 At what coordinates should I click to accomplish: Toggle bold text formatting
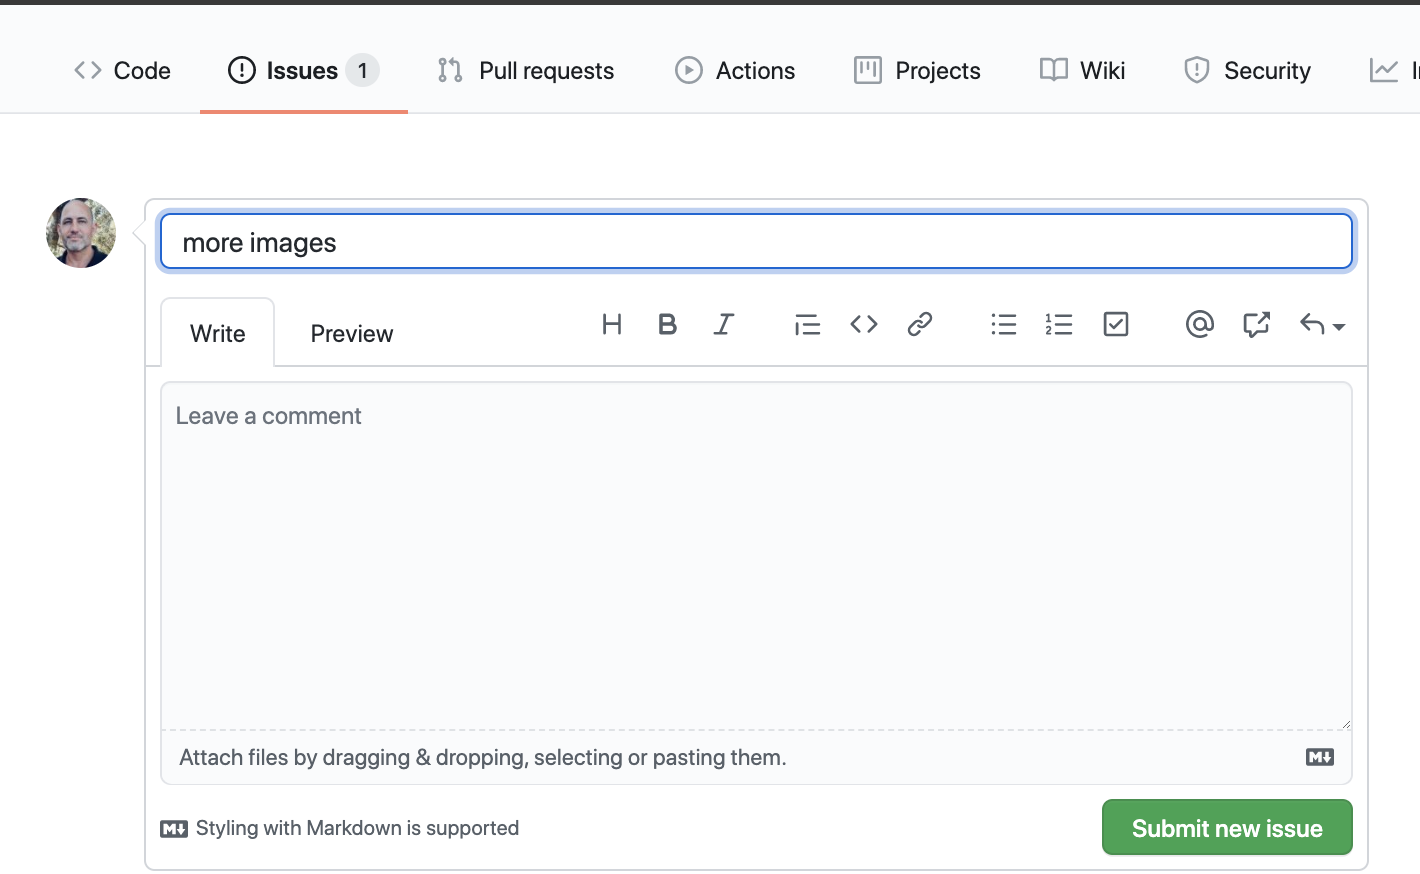coord(667,324)
